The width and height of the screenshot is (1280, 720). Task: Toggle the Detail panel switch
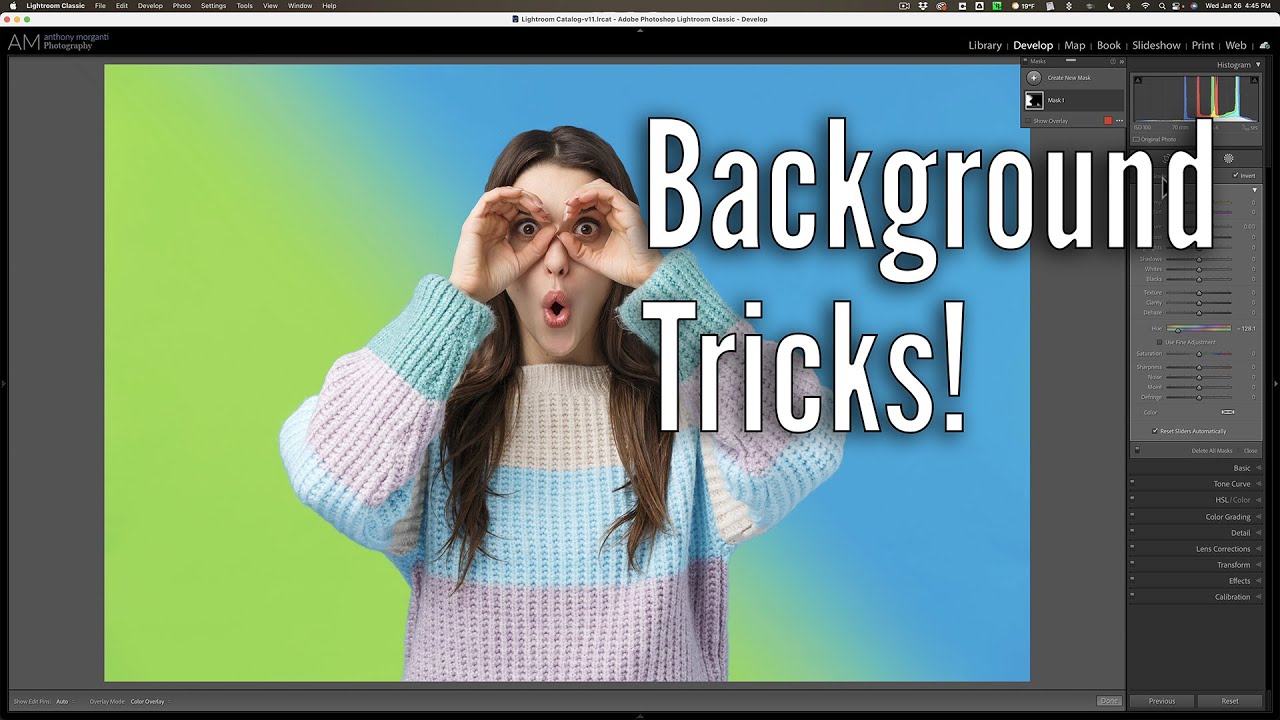pos(1132,530)
